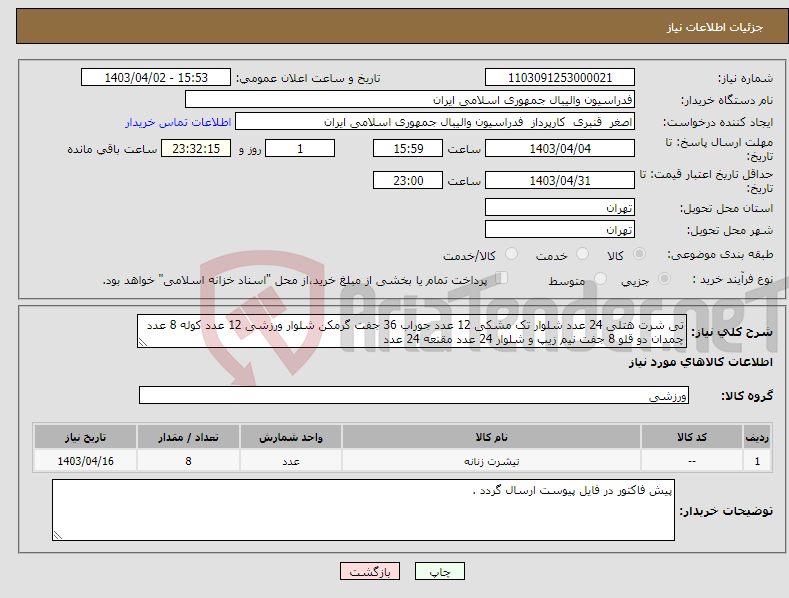789x598 pixels.
Task: Click the گروه کالا field ورزشی
Action: 414,396
